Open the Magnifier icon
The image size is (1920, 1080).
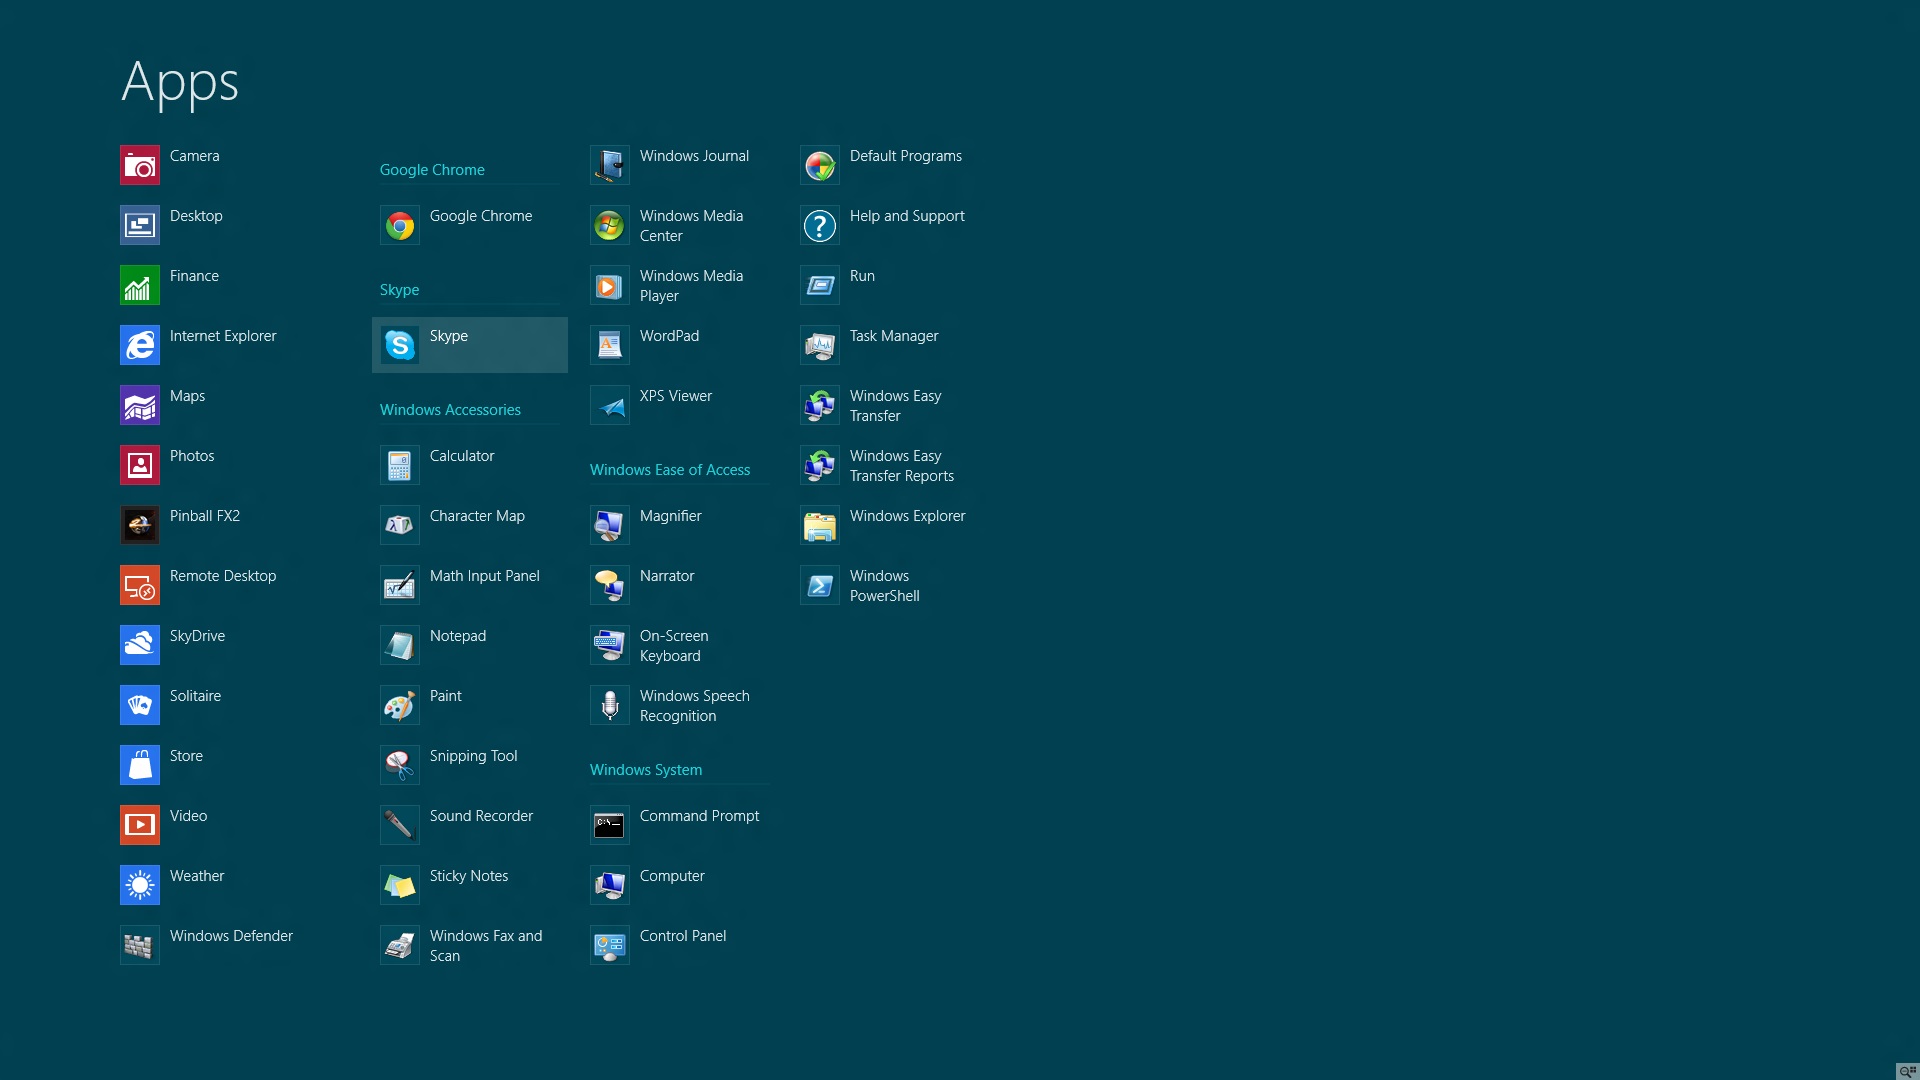tap(610, 525)
